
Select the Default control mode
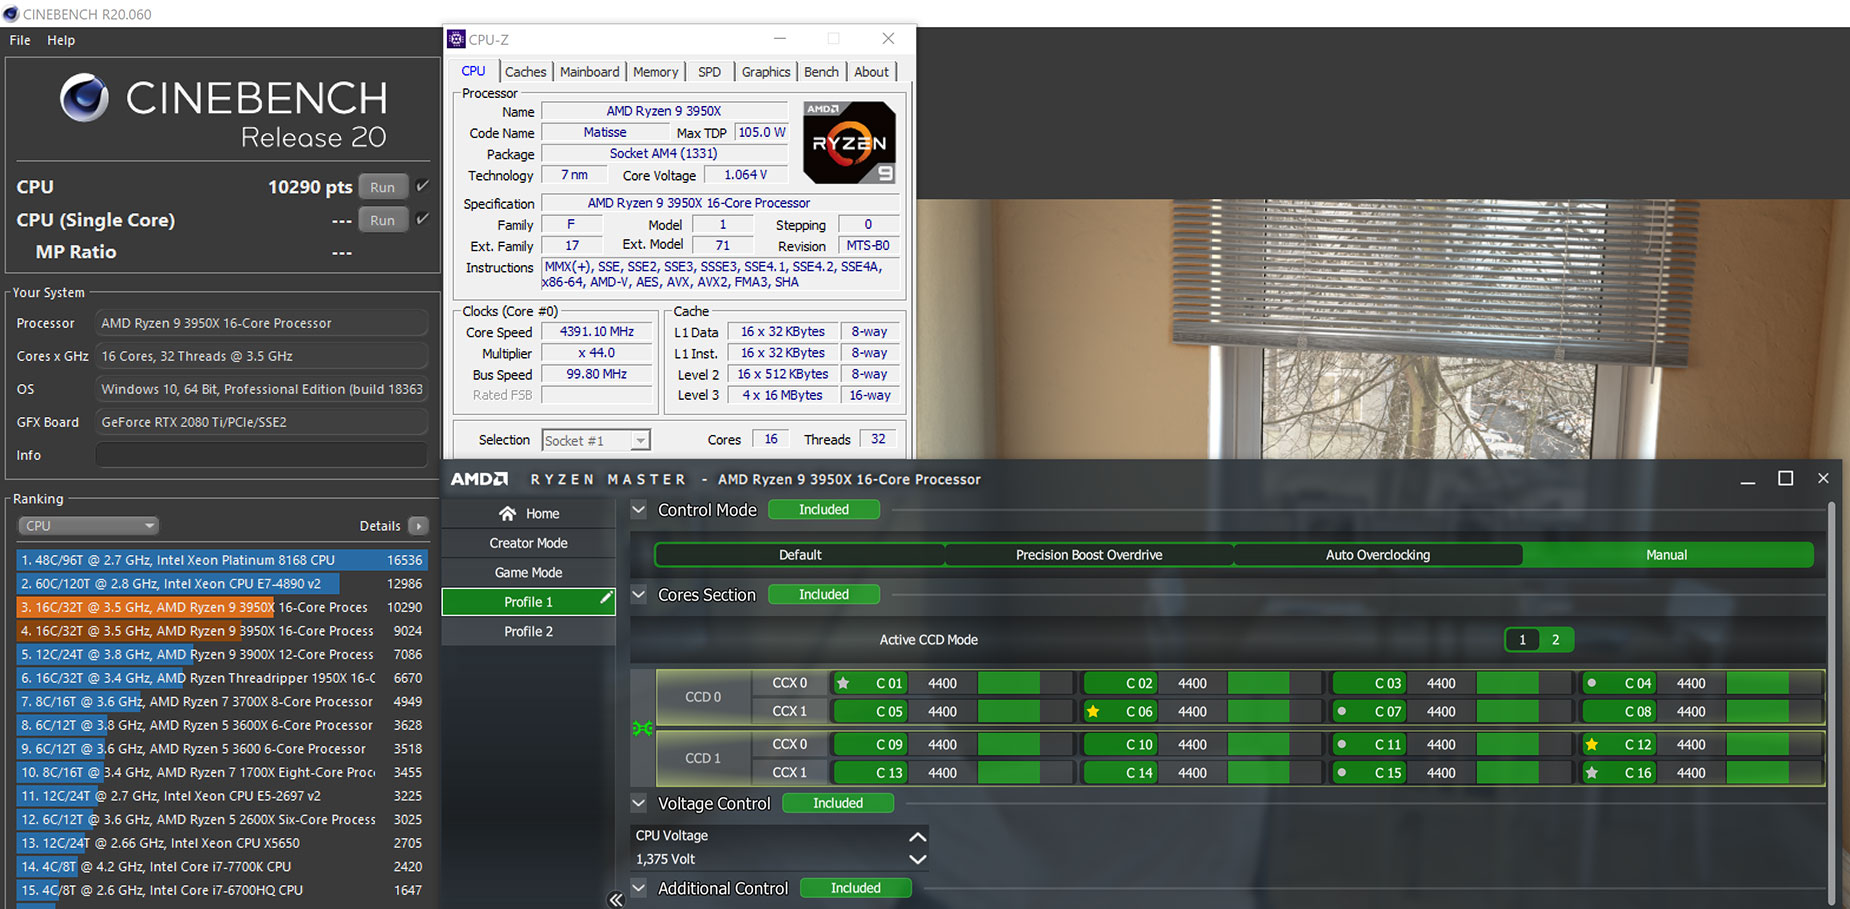800,555
